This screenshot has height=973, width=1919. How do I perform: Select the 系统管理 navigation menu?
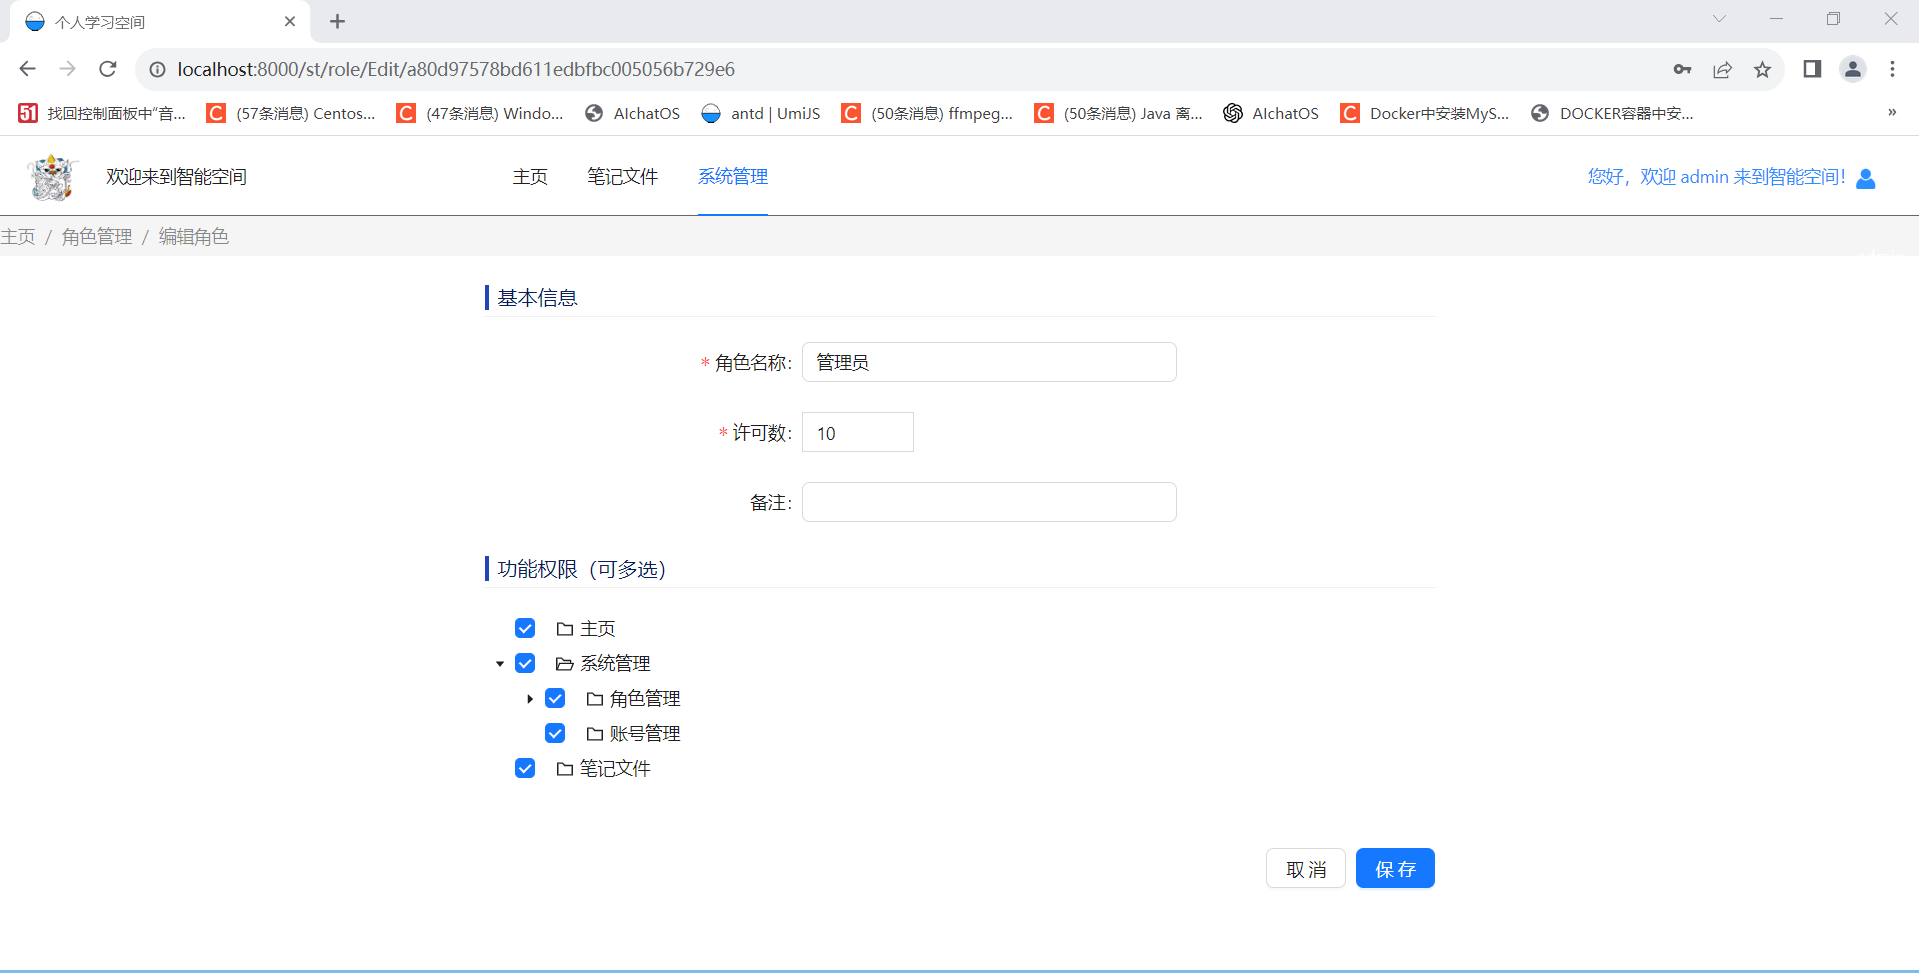tap(733, 177)
